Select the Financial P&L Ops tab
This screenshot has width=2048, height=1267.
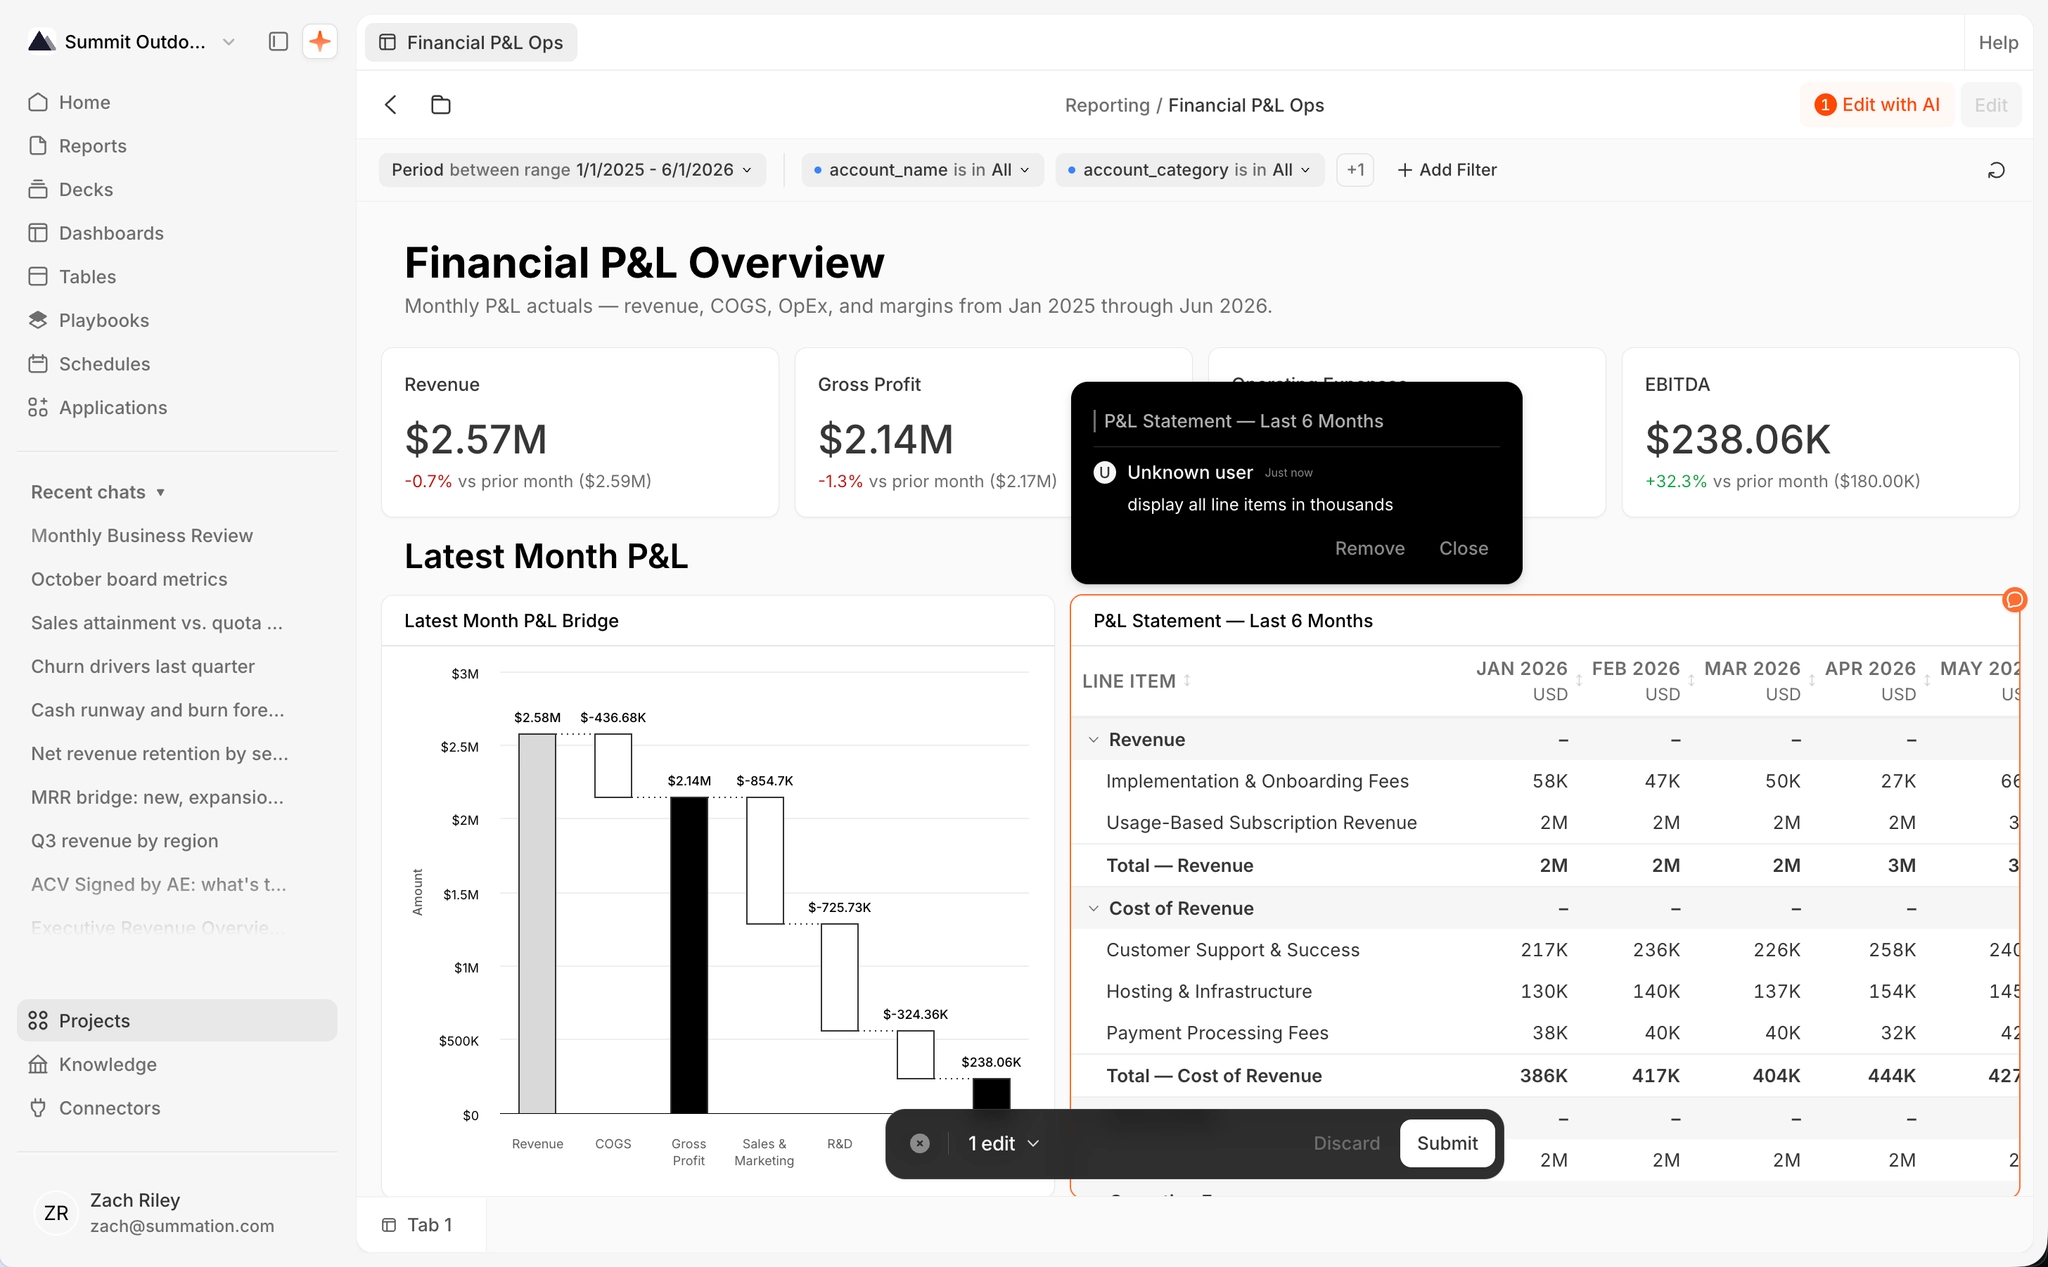(x=471, y=42)
